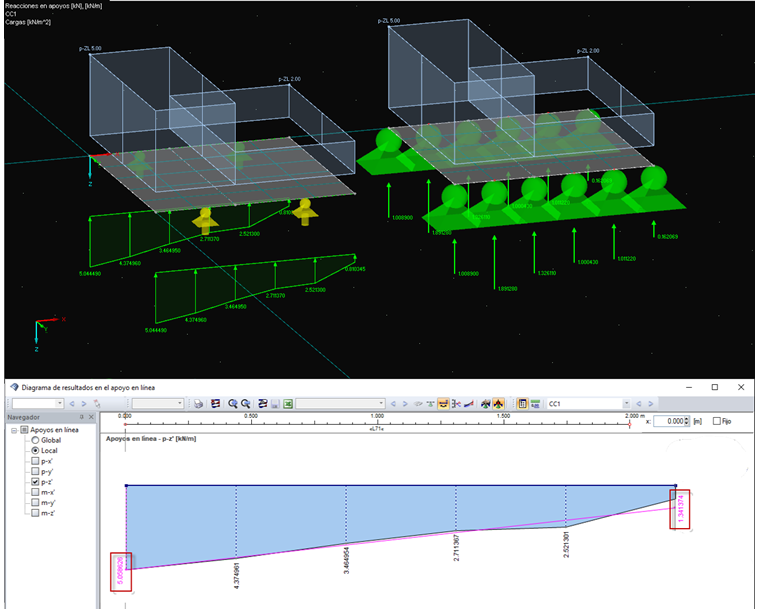Click the scissors-like section icon
This screenshot has height=609, width=760.
click(x=456, y=404)
